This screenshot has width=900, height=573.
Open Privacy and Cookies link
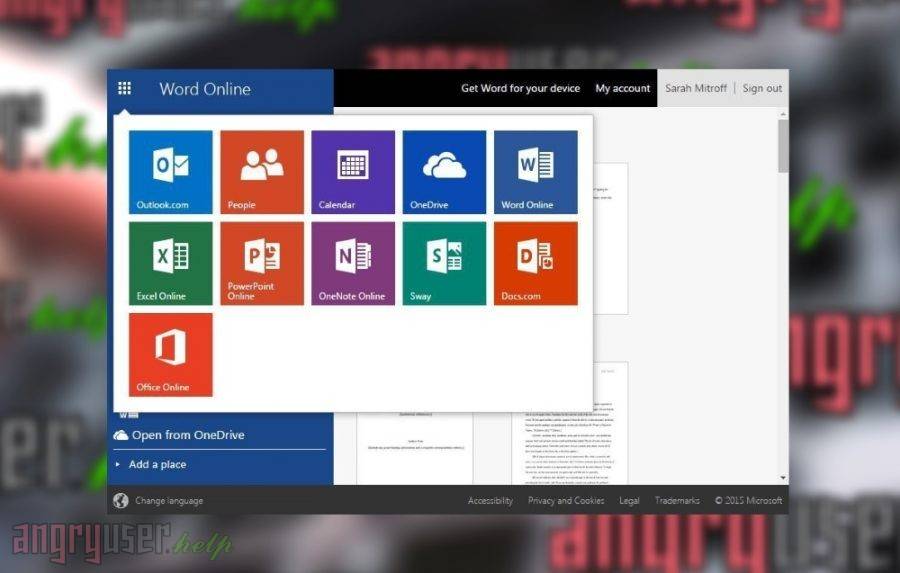click(566, 501)
